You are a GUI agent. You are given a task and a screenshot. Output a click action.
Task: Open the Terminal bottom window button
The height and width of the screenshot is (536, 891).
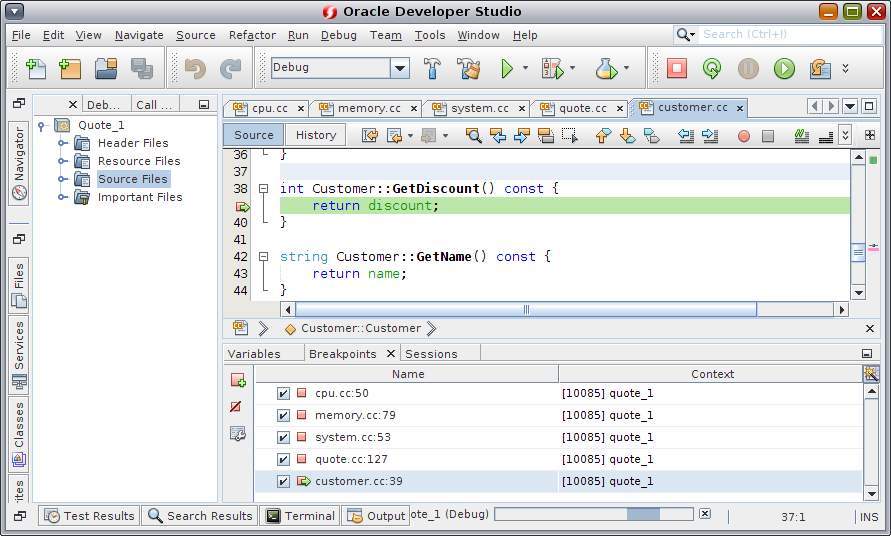[301, 516]
